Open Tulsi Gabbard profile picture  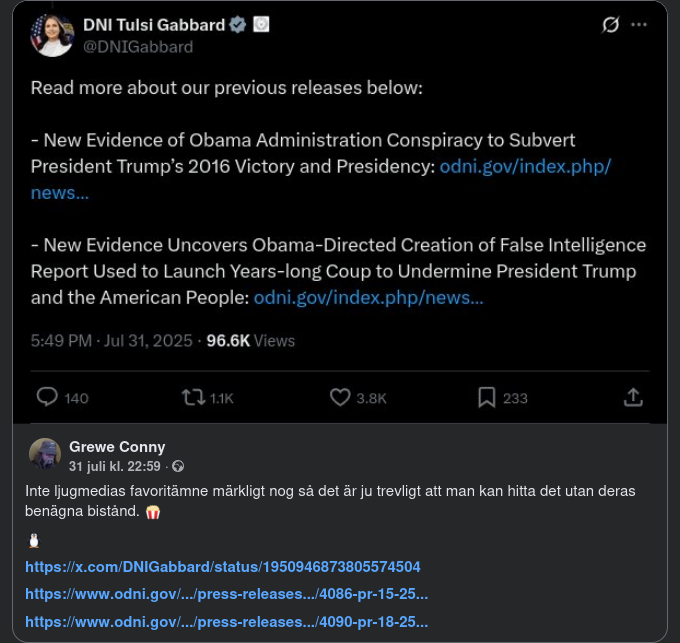[x=51, y=35]
